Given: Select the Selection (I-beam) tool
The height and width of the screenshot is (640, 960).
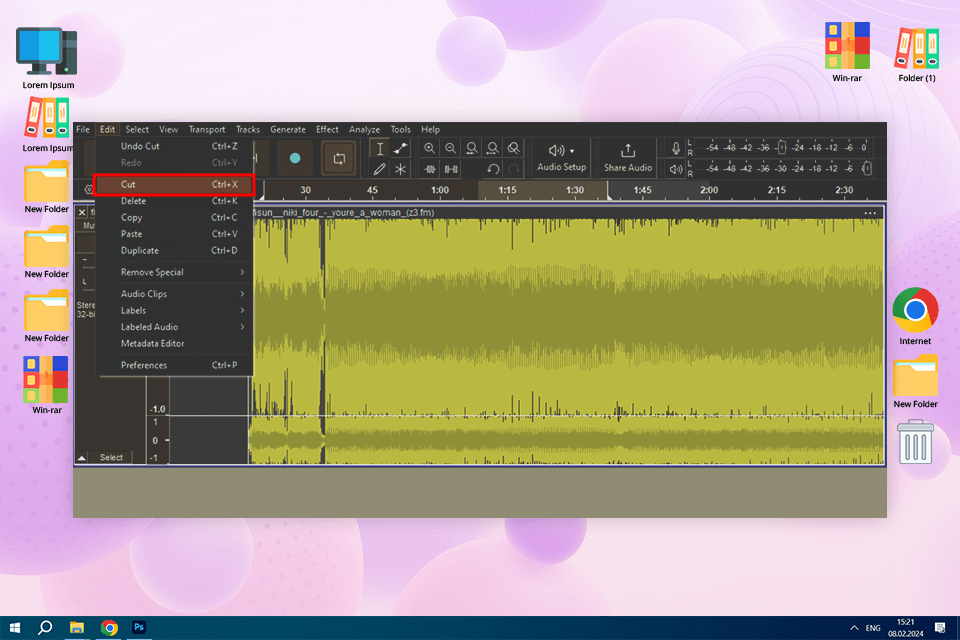Looking at the screenshot, I should (380, 148).
